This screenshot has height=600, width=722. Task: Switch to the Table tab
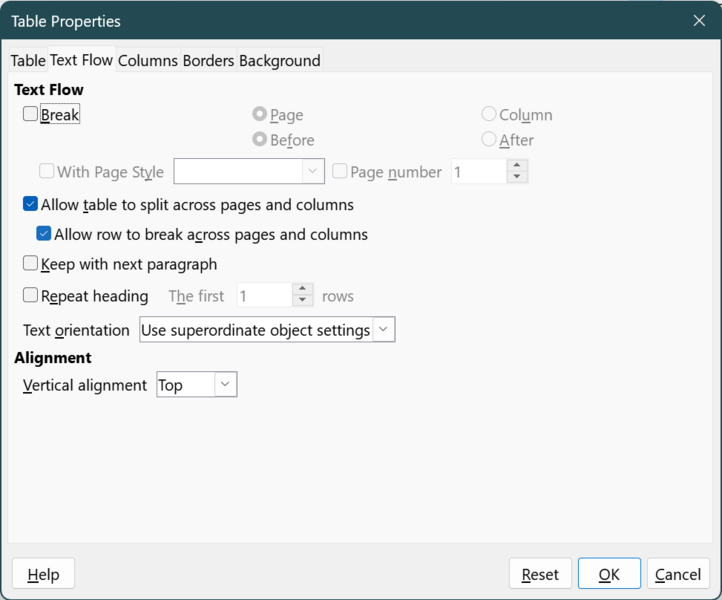coord(28,61)
